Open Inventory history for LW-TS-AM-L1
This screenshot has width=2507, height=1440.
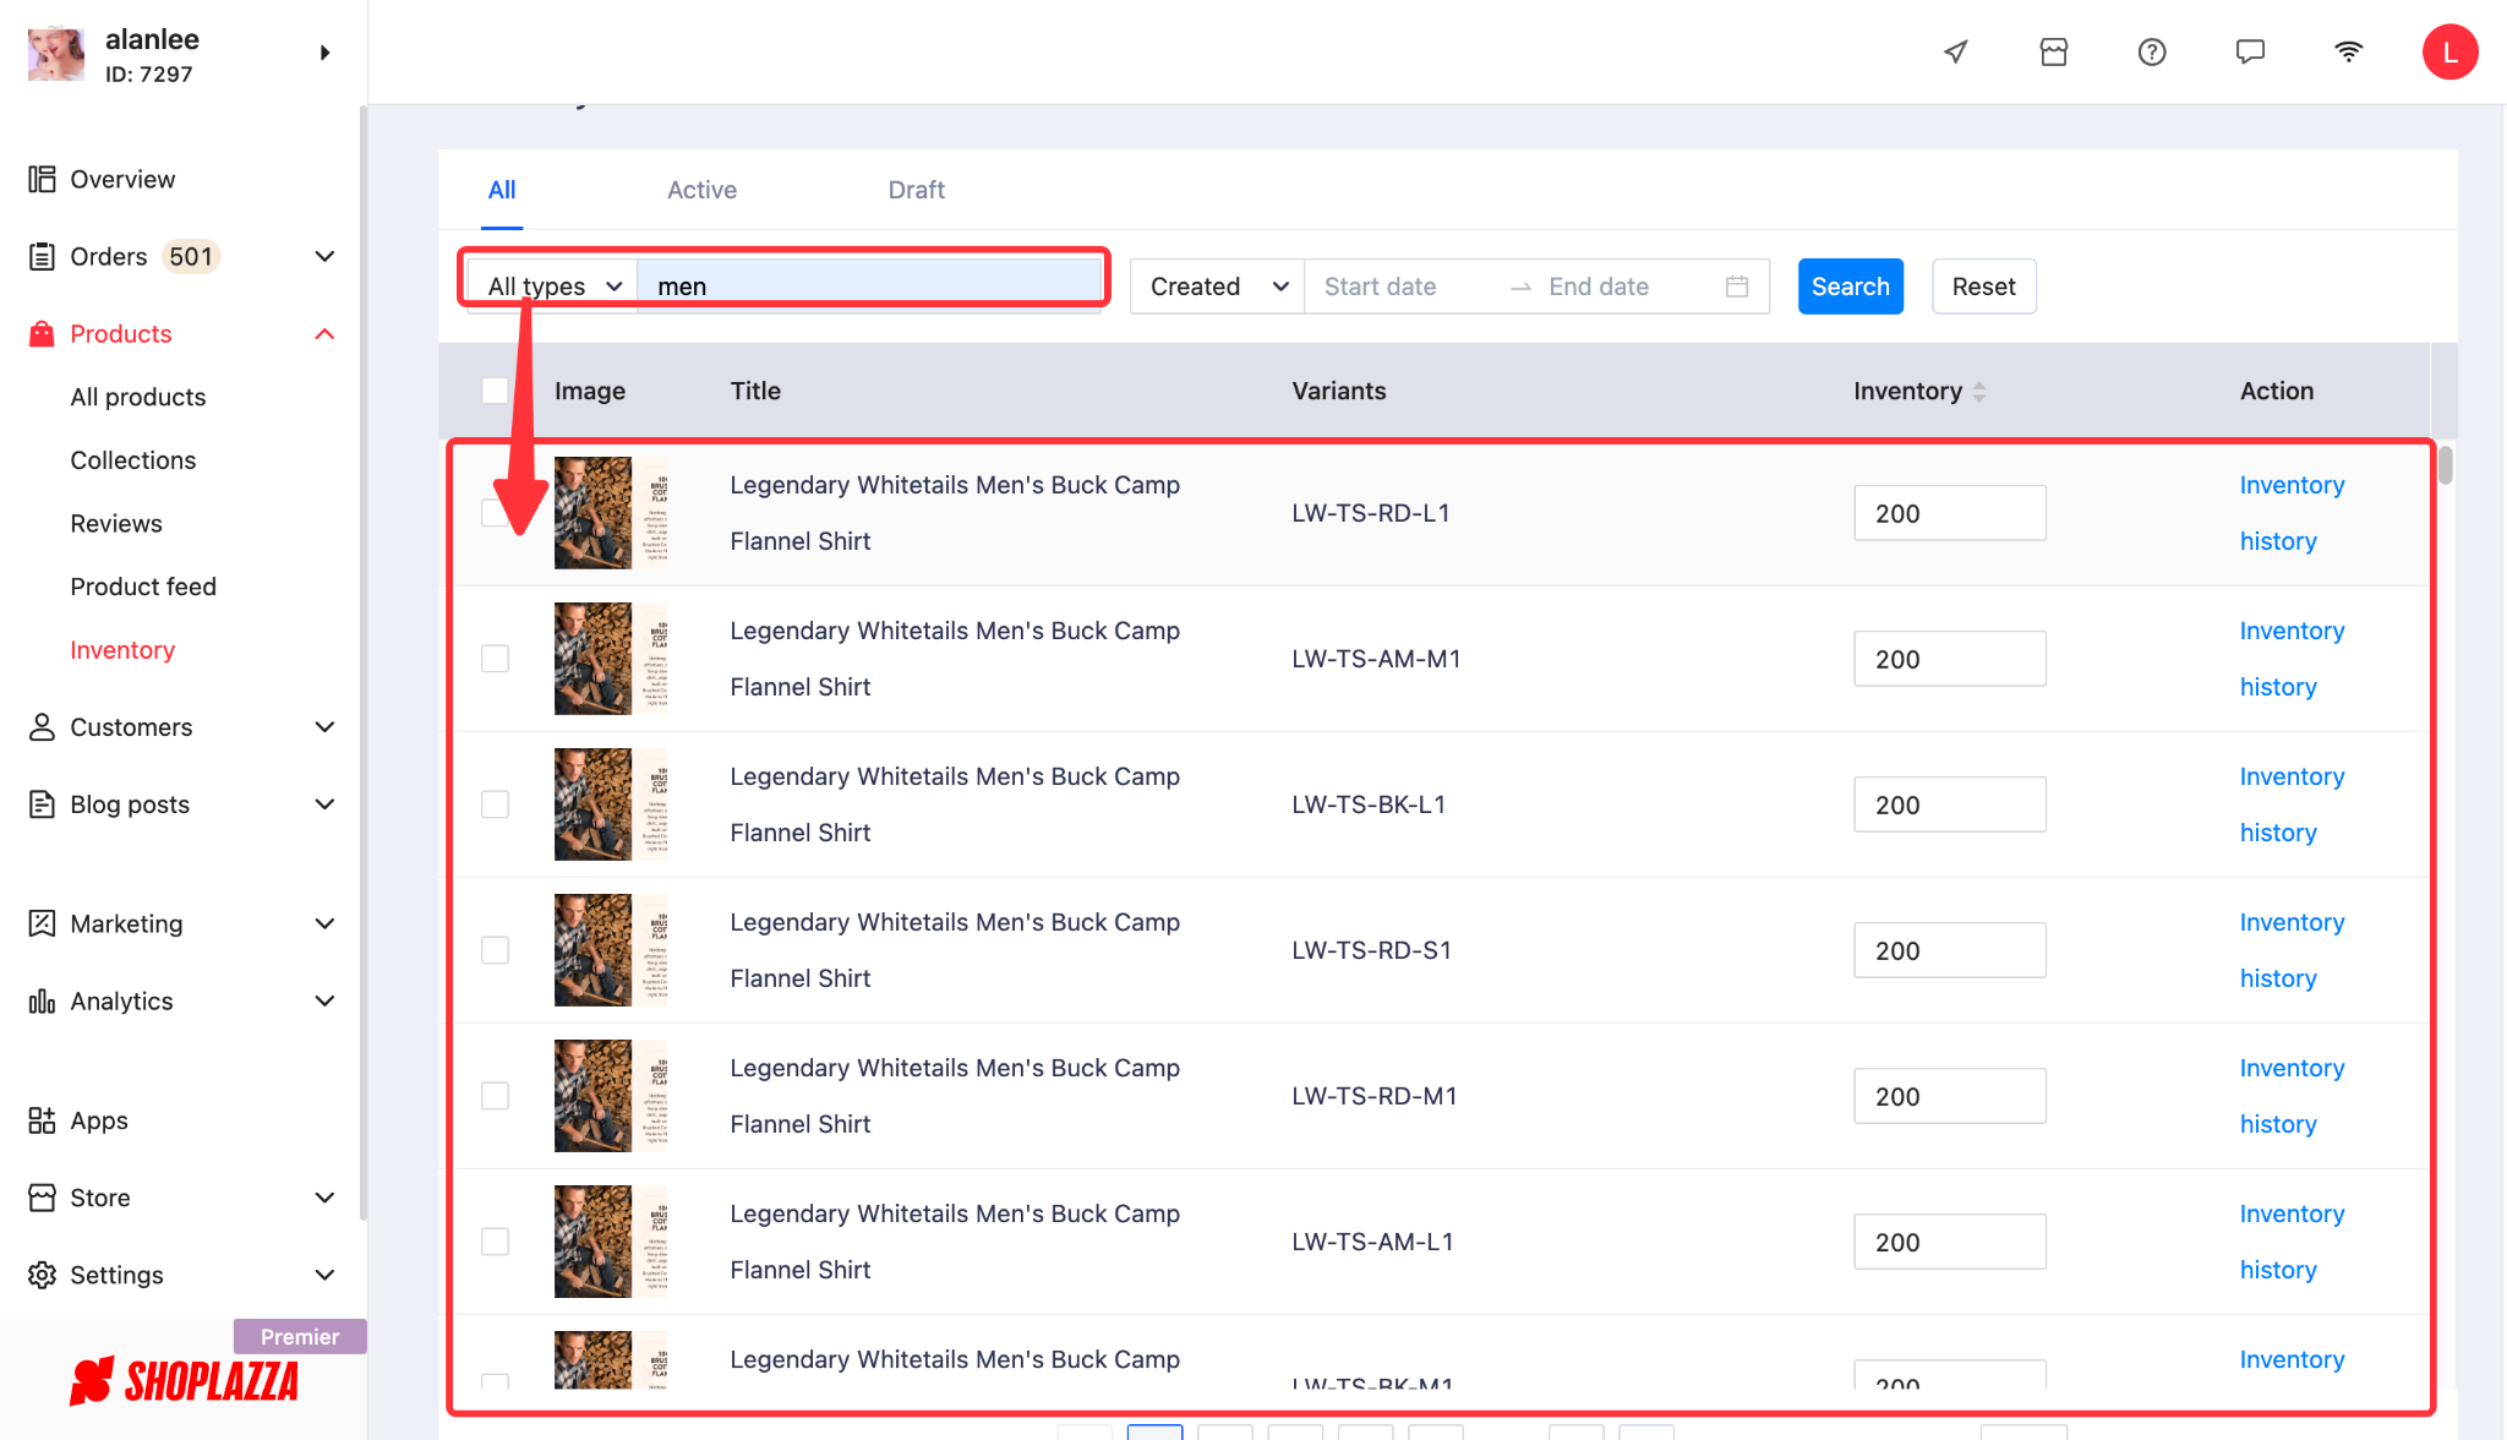coord(2292,1242)
